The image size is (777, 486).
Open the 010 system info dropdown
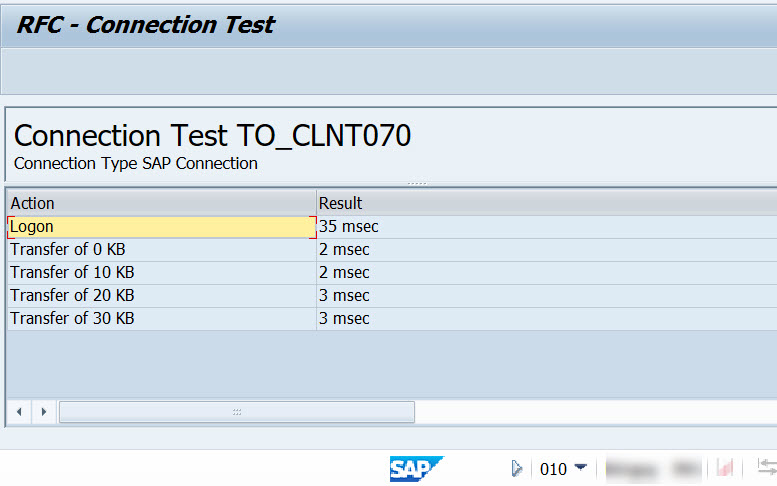[x=580, y=467]
